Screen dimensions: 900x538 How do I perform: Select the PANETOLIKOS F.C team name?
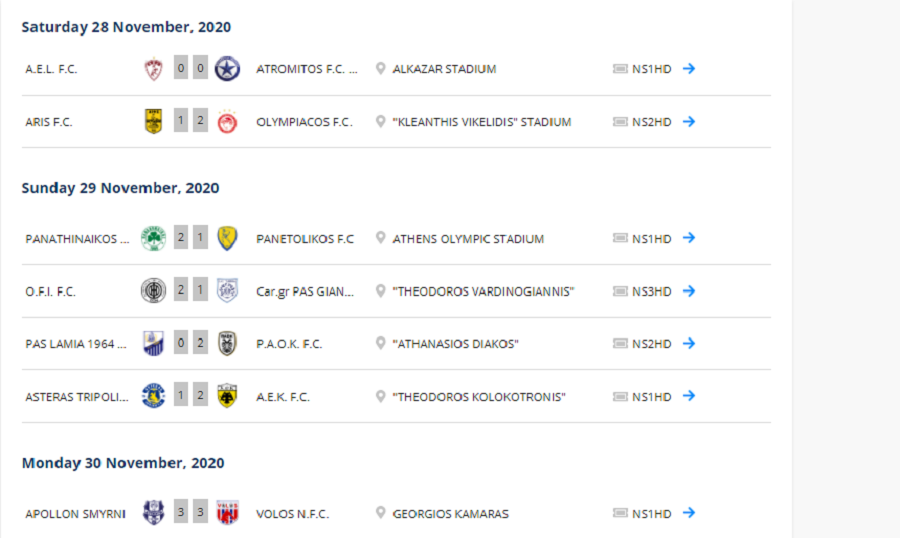[x=305, y=239]
